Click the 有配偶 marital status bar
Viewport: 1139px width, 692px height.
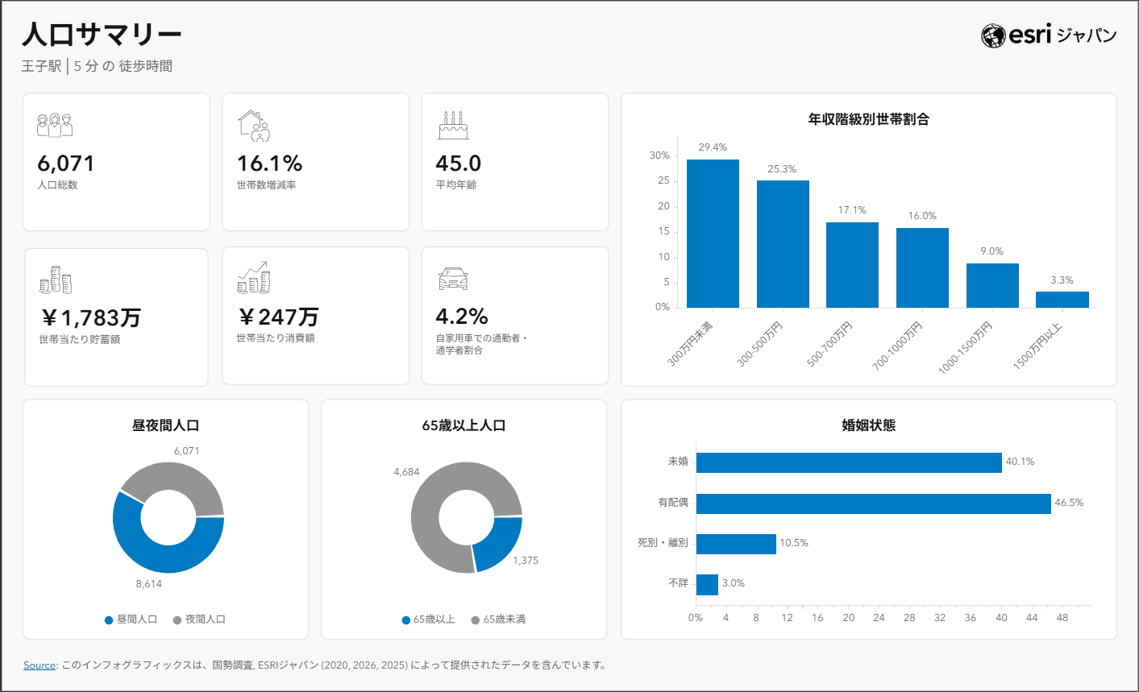[872, 503]
